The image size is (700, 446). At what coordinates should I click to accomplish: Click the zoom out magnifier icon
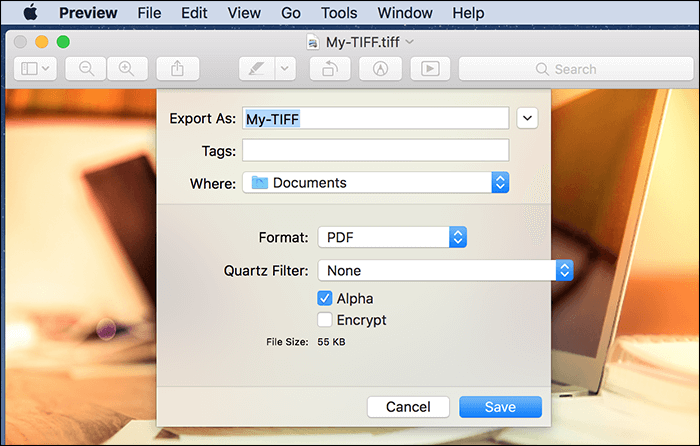click(x=86, y=69)
